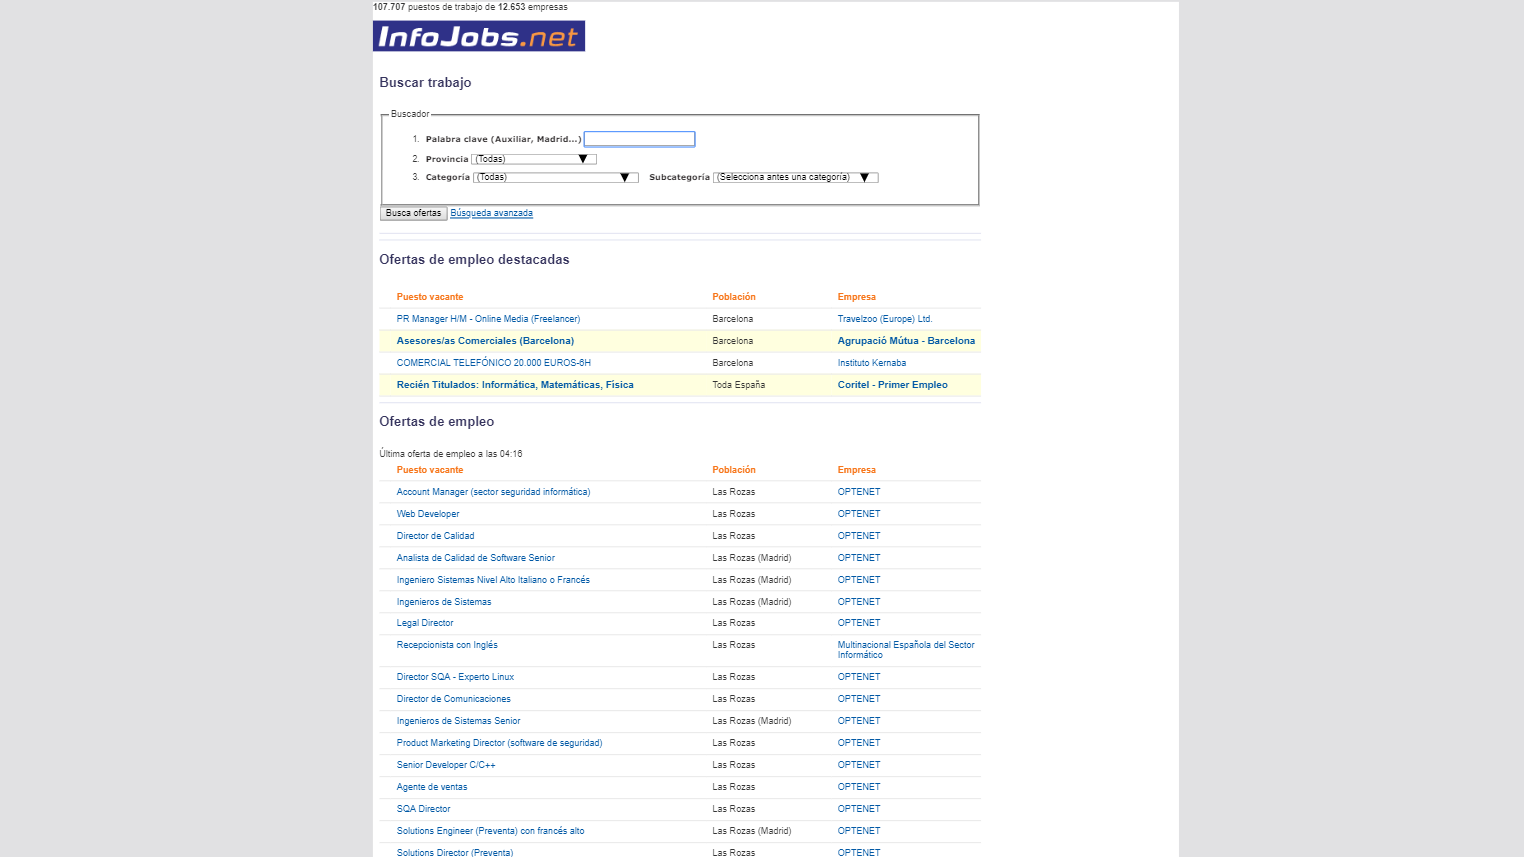This screenshot has height=857, width=1524.
Task: Visit Travelzoo (Europe) Ltd. company page
Action: [x=885, y=319]
